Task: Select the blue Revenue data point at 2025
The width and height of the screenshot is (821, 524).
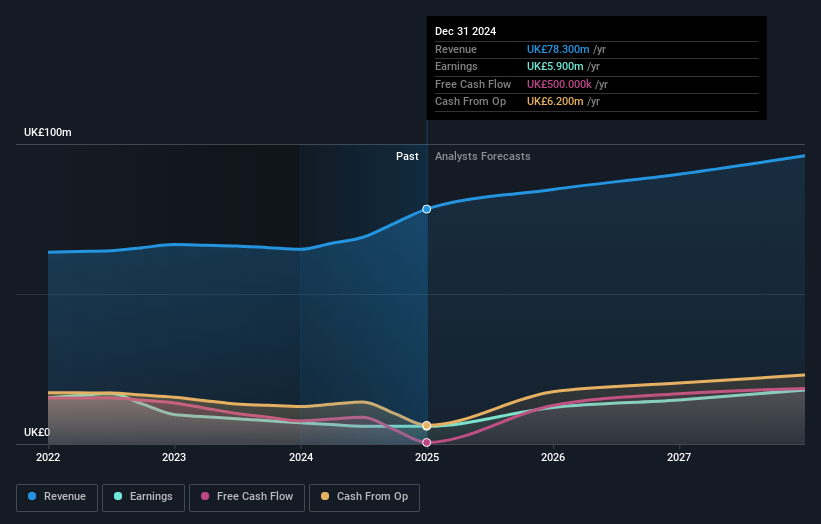Action: (427, 209)
